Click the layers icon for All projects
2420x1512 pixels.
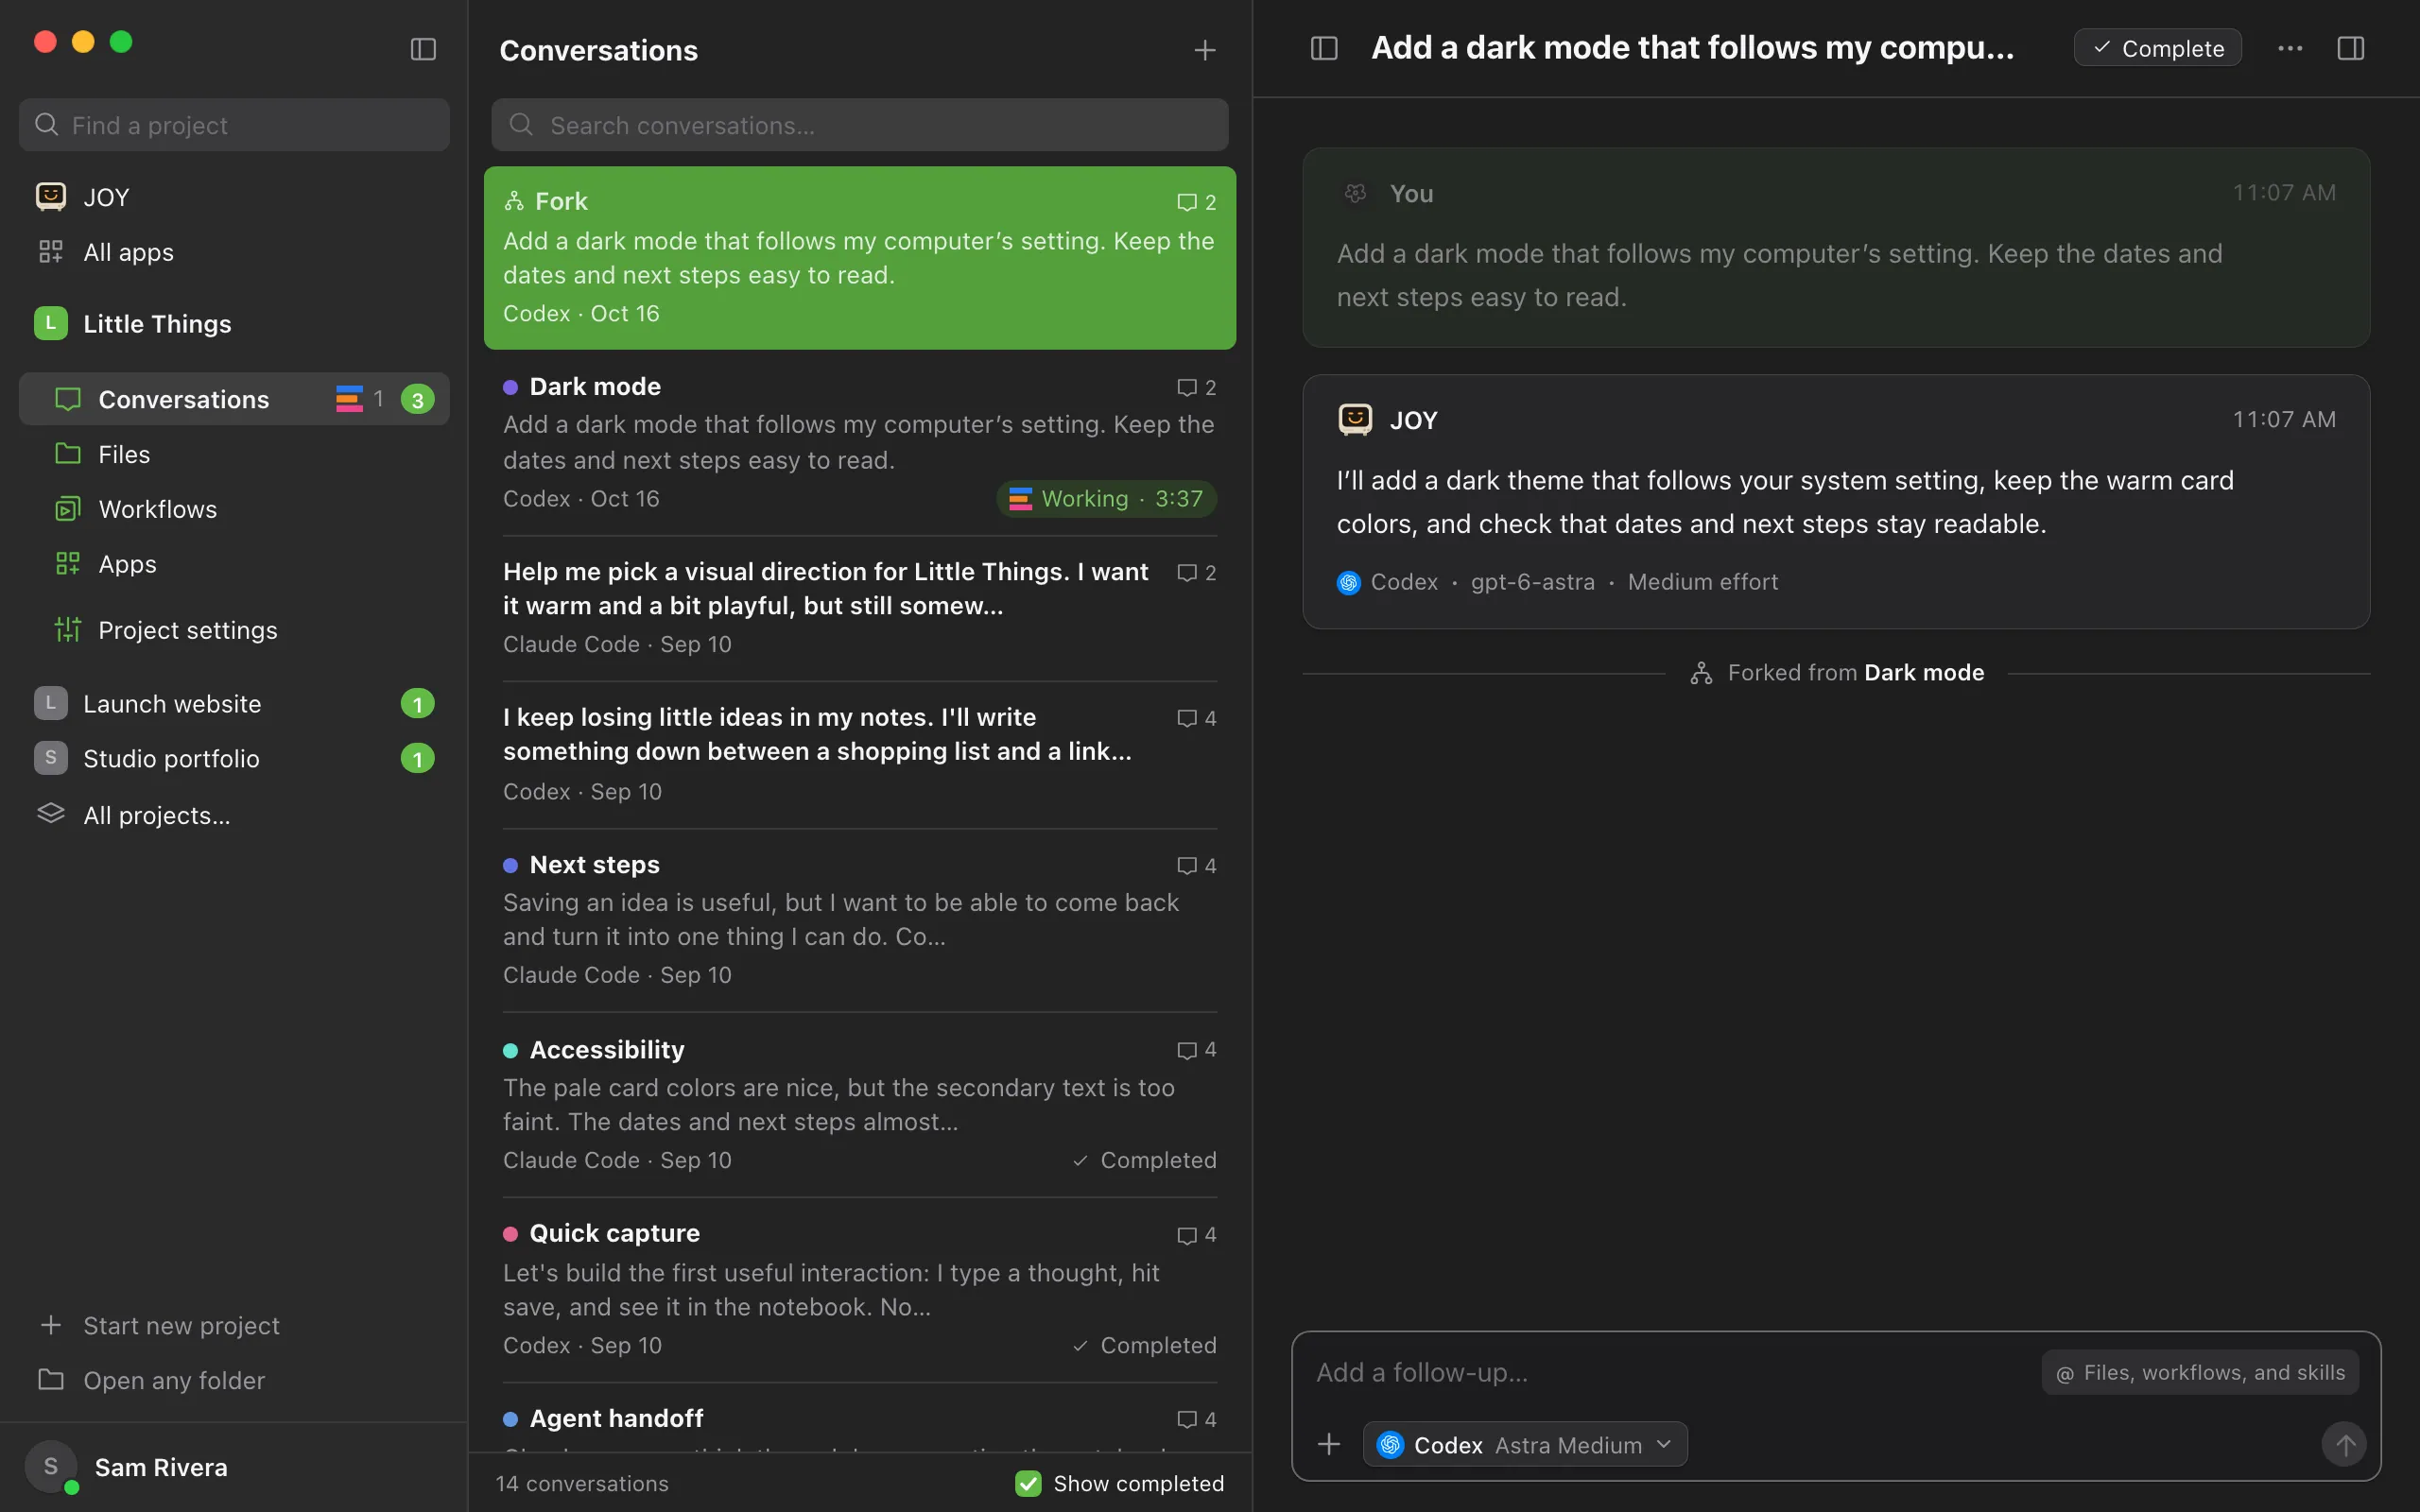pos(51,814)
